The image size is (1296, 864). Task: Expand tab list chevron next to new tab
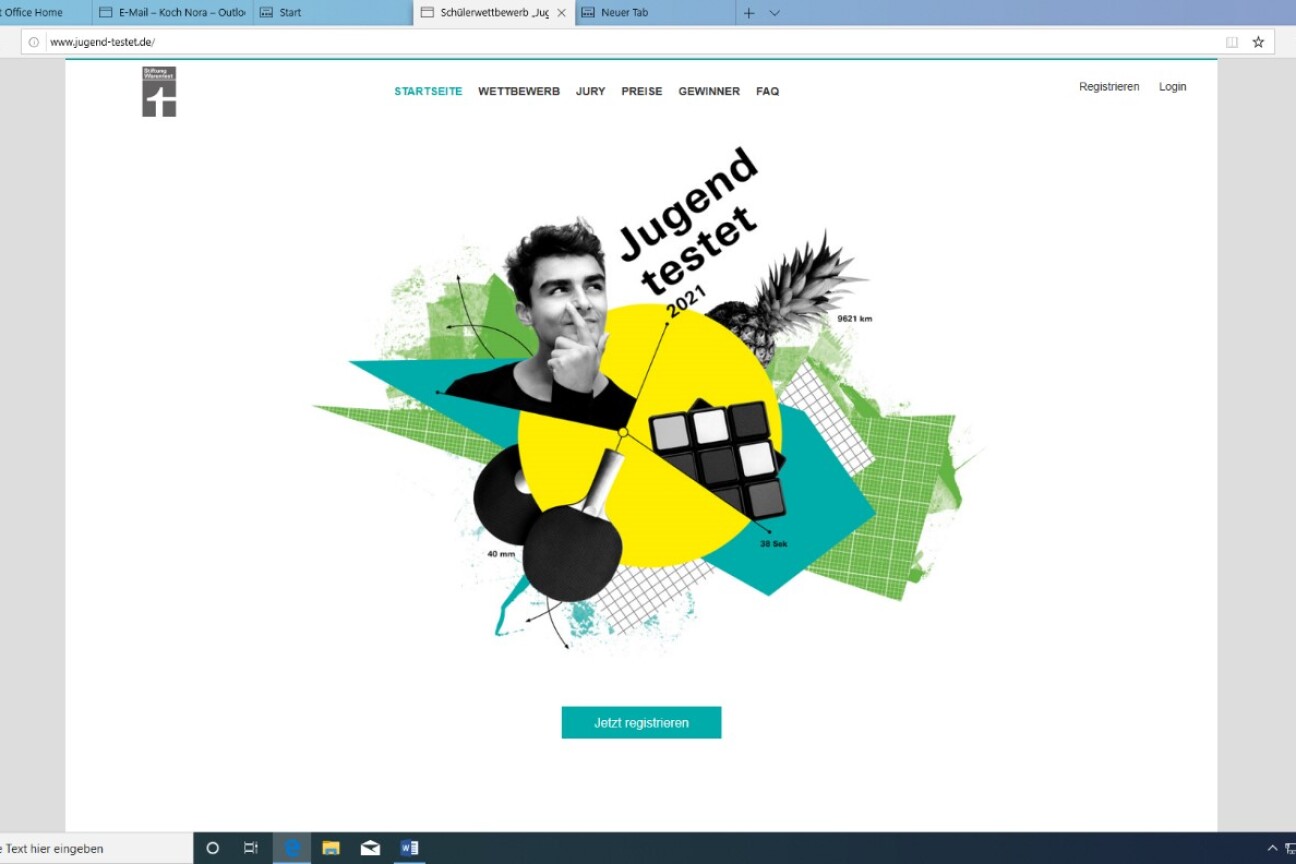(774, 13)
